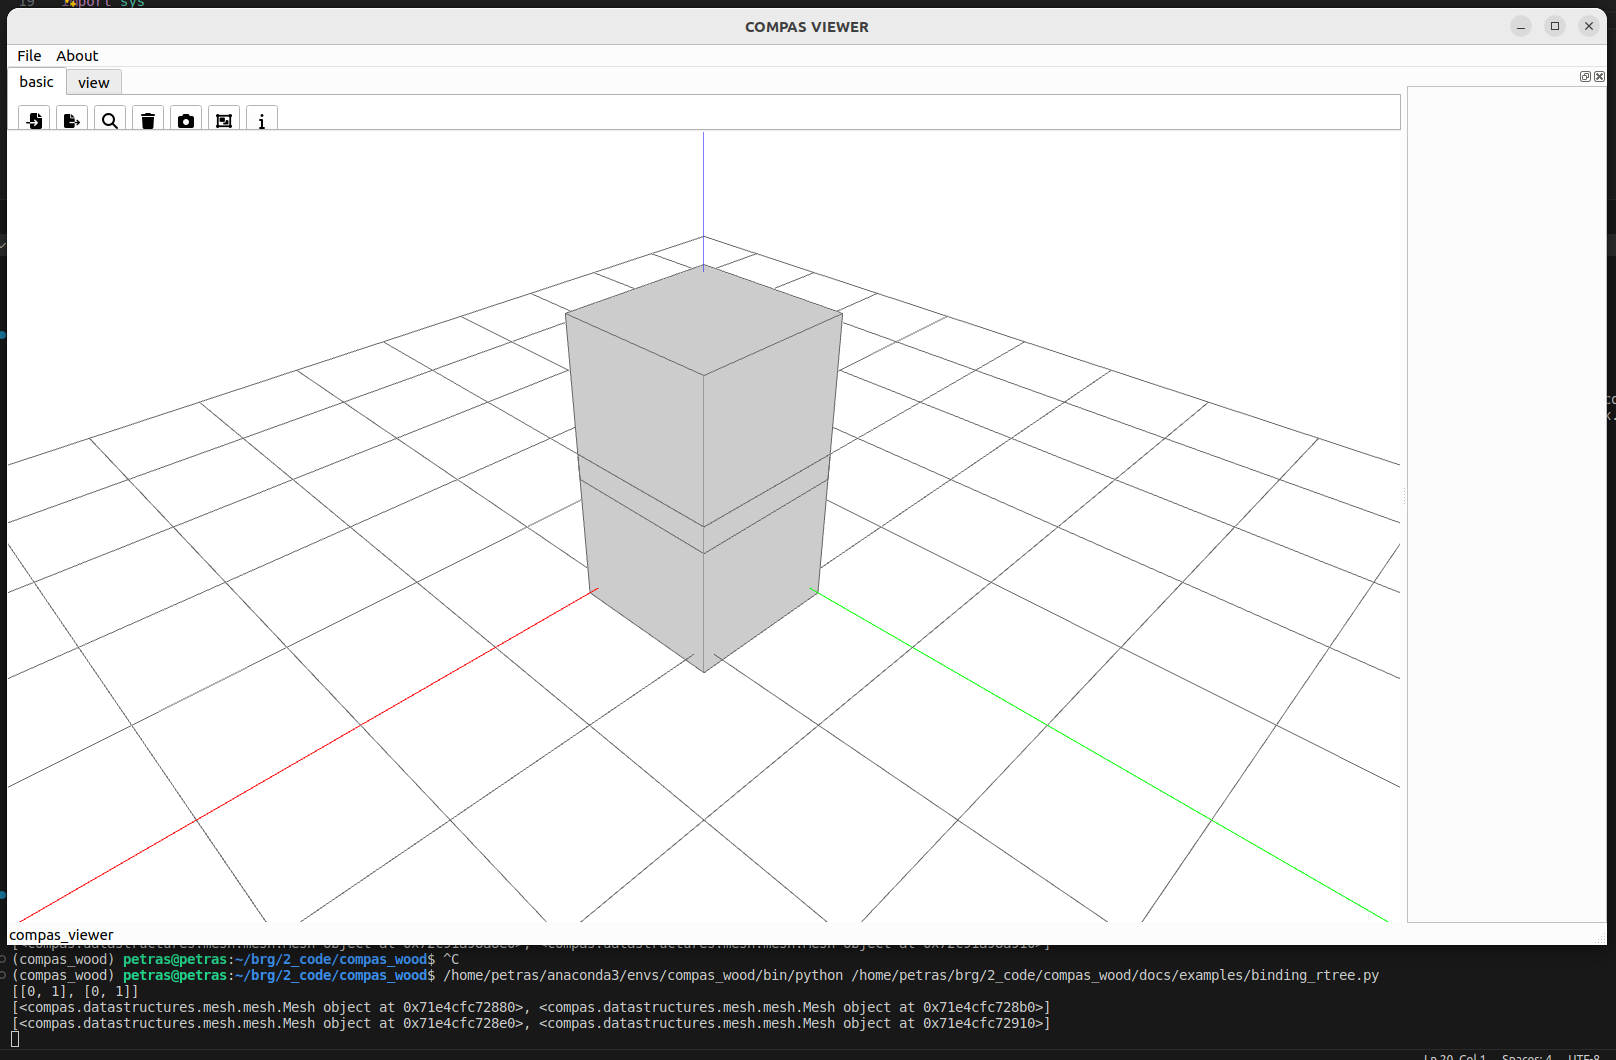1616x1060 pixels.
Task: Switch to the view tab
Action: 94,83
